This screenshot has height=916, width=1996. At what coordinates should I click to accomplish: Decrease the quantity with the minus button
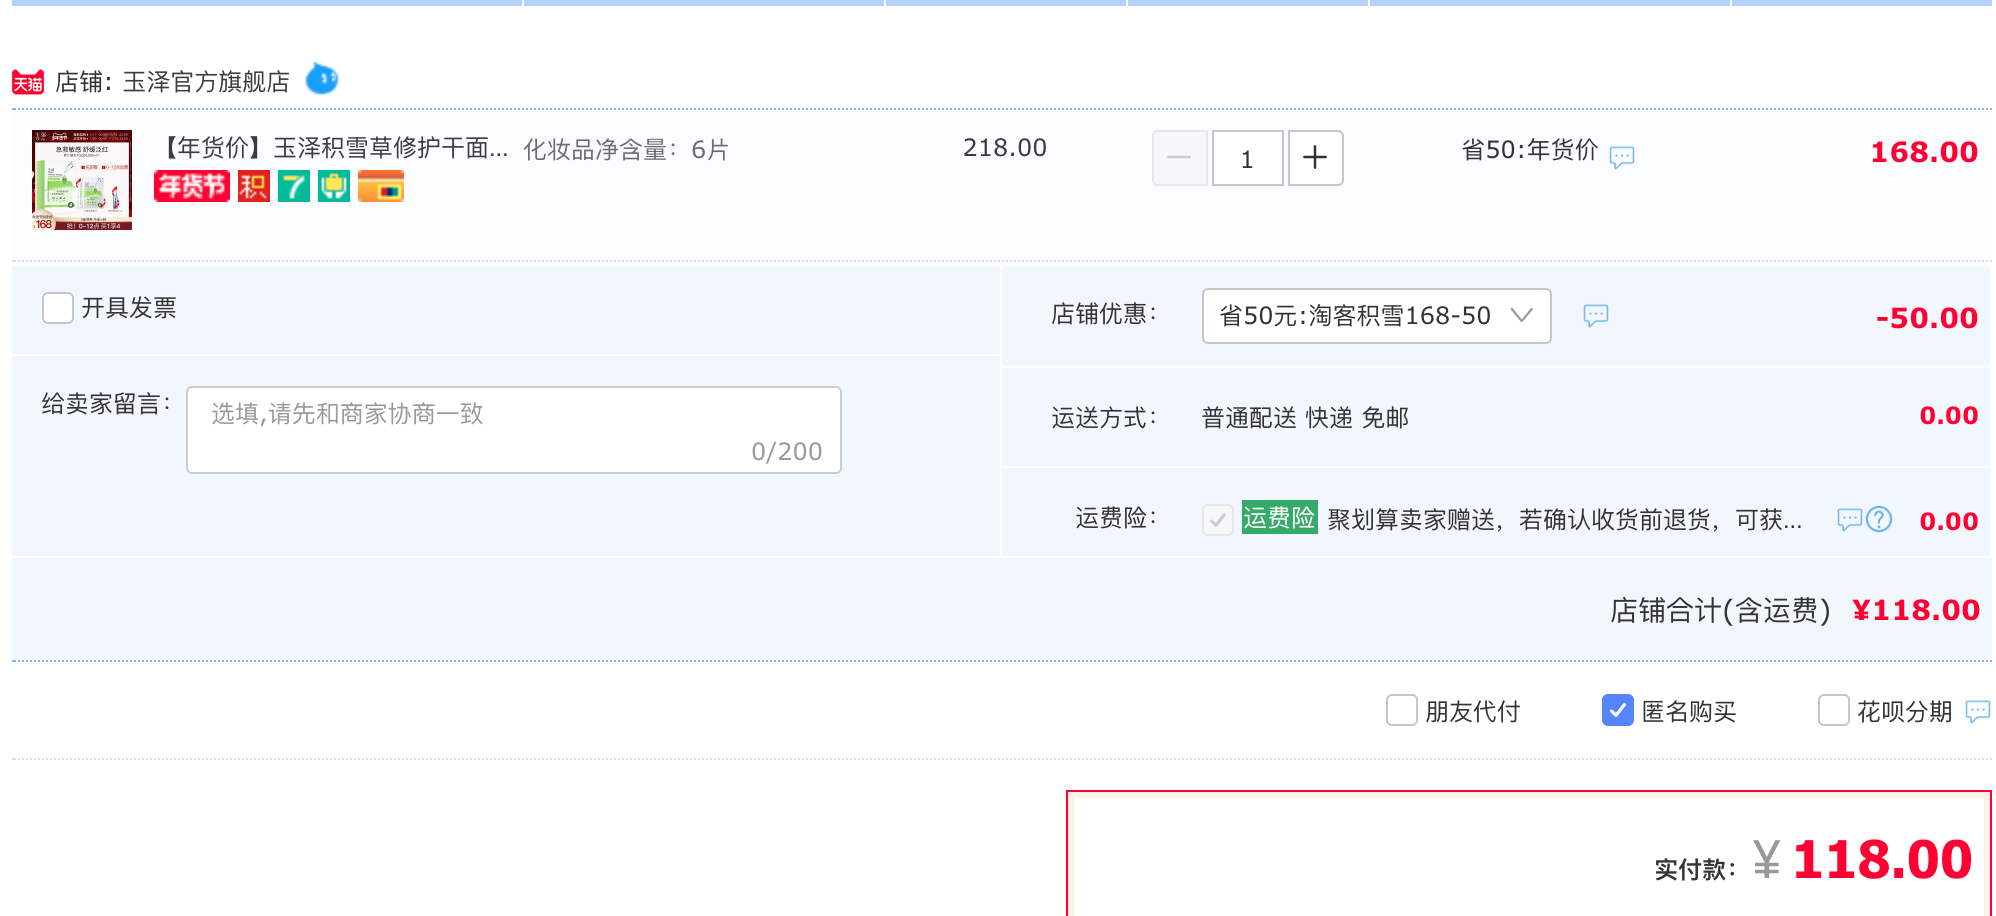(1180, 158)
